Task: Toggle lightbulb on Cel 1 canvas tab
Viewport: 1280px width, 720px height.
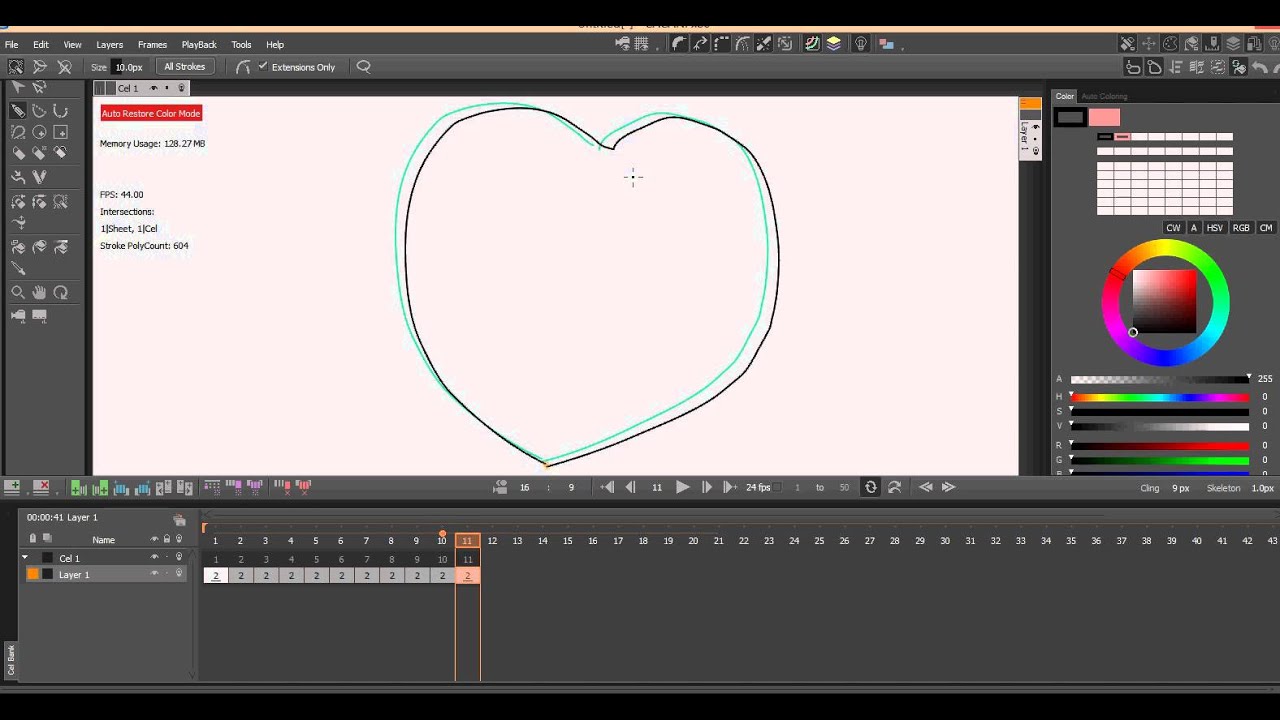Action: (181, 88)
